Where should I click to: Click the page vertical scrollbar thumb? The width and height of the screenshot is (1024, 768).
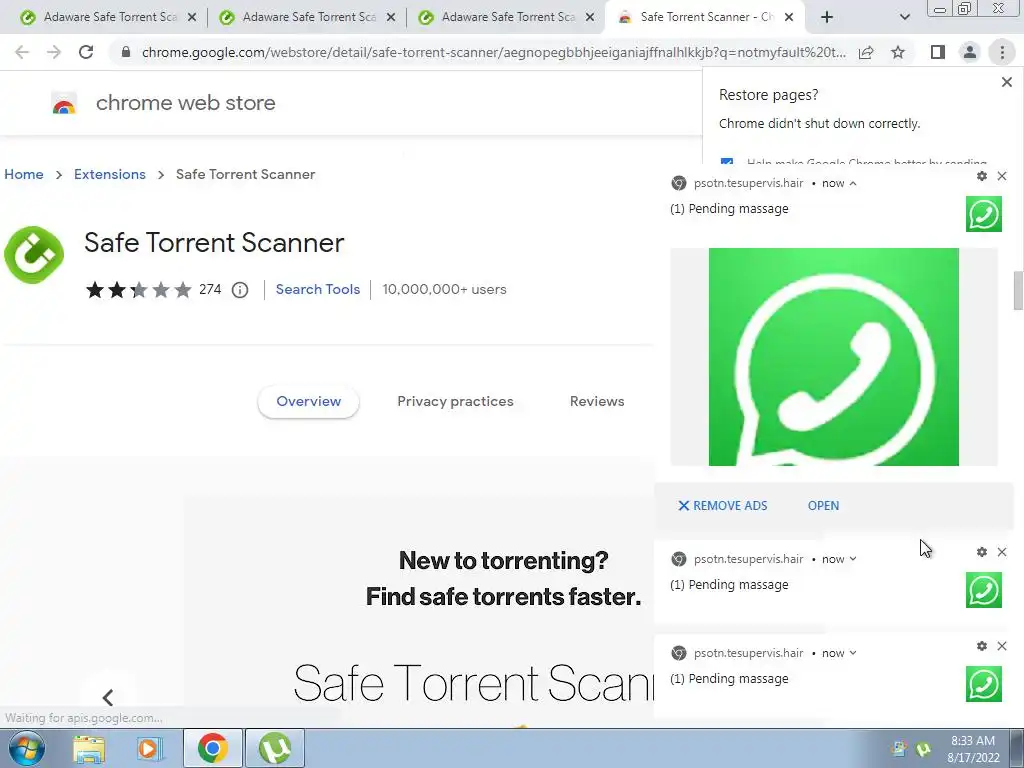(x=1018, y=291)
